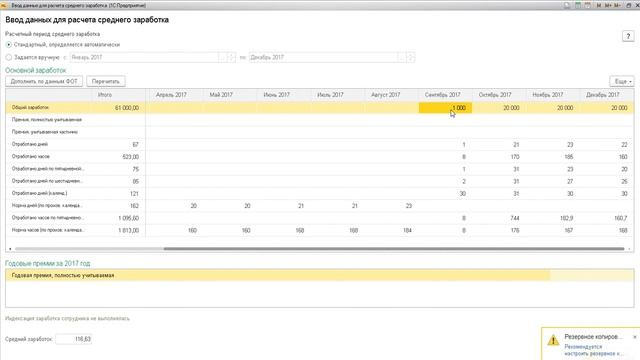Select Годовая премия, полностью учитываемая row
The image size is (640, 360).
[320, 276]
